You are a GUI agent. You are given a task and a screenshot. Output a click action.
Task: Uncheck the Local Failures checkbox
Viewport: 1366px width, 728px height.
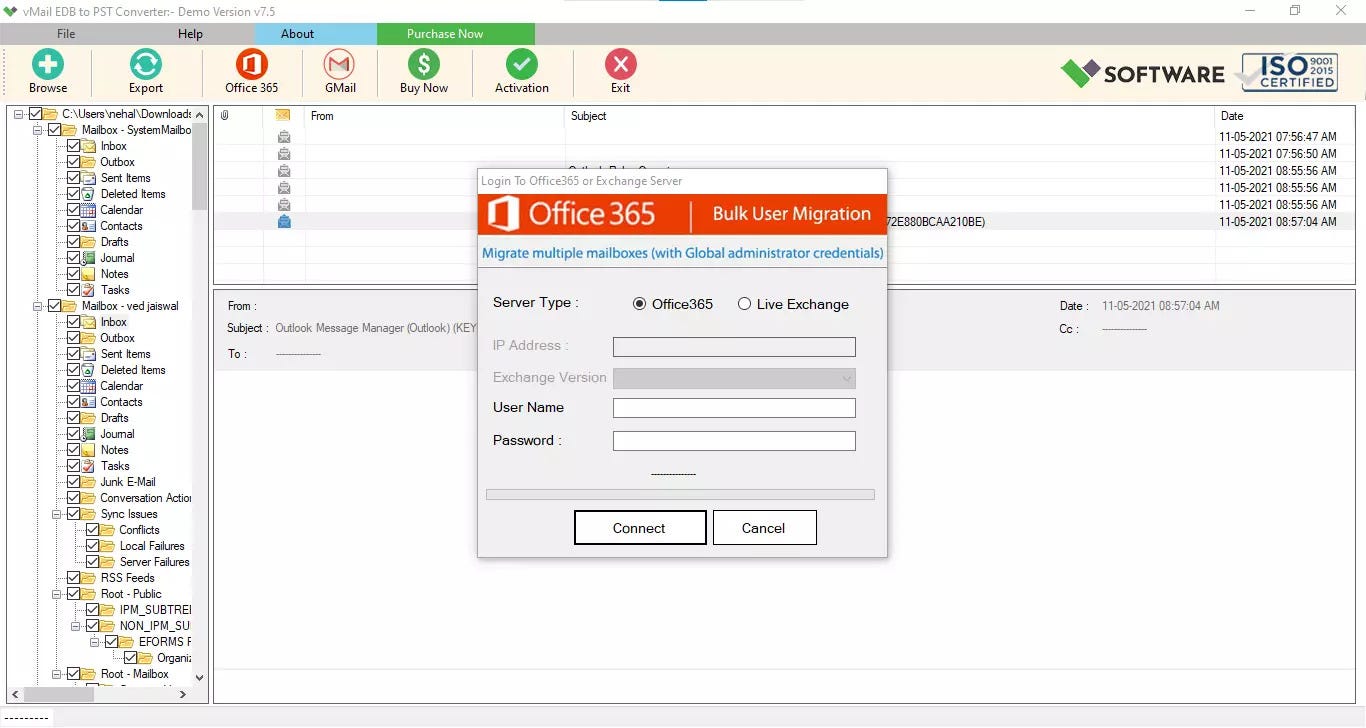93,546
